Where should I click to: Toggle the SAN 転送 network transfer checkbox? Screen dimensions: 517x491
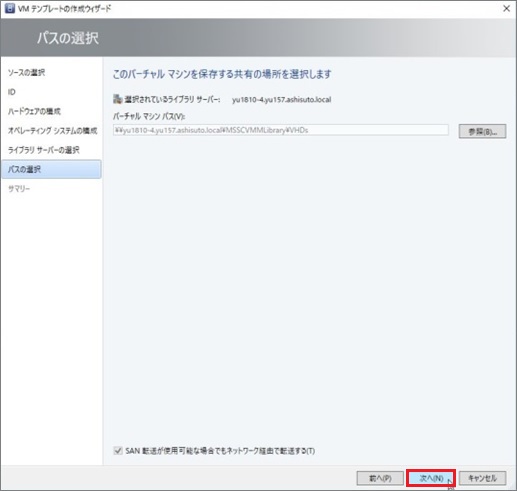pos(118,451)
